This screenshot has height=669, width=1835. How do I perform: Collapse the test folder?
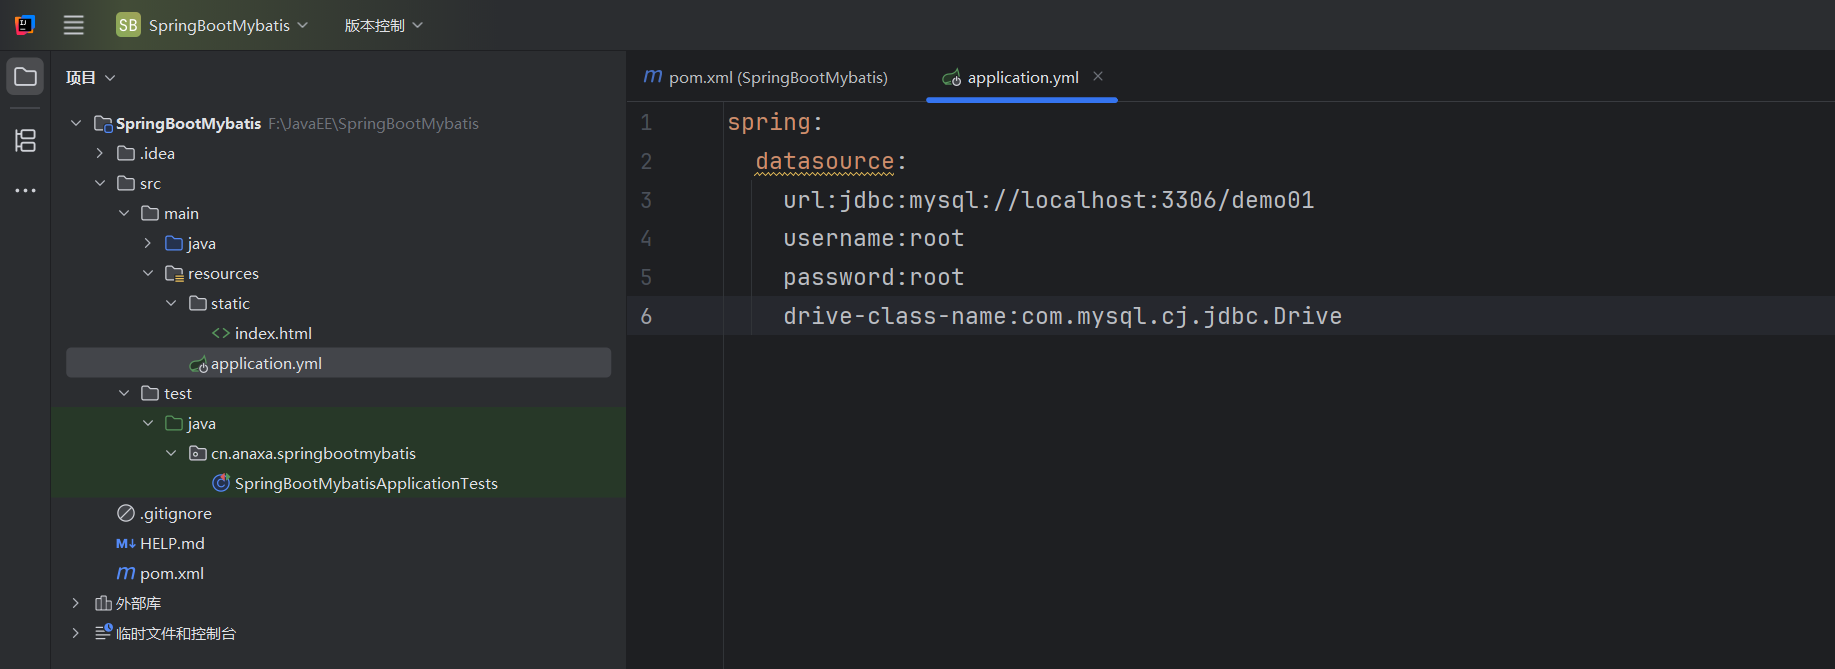pyautogui.click(x=124, y=393)
